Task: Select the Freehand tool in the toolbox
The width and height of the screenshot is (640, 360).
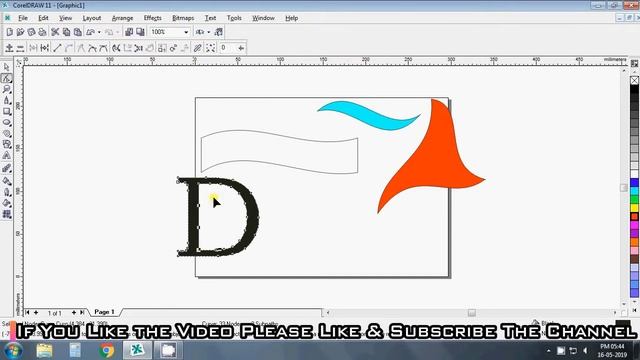Action: tap(7, 100)
